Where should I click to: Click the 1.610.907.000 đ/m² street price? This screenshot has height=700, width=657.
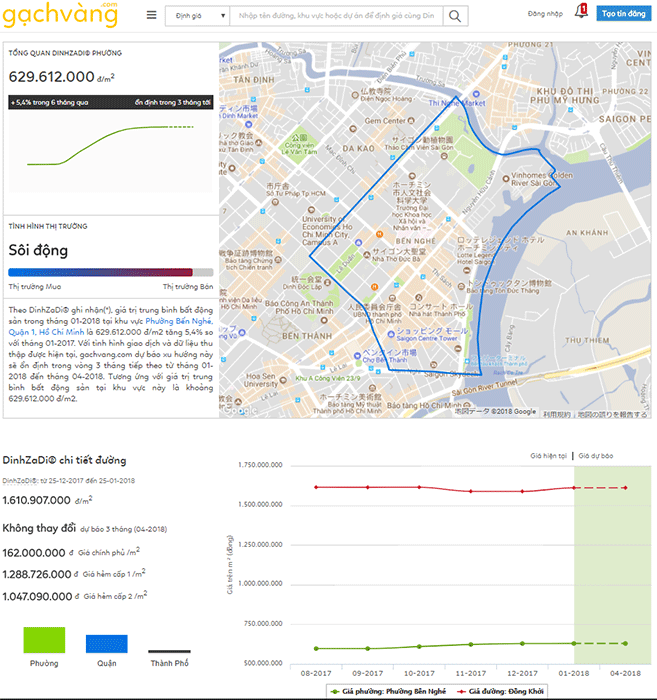[x=47, y=500]
